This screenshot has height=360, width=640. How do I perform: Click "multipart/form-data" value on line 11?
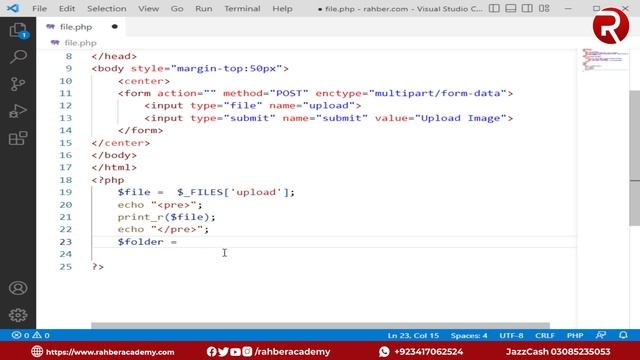point(438,93)
